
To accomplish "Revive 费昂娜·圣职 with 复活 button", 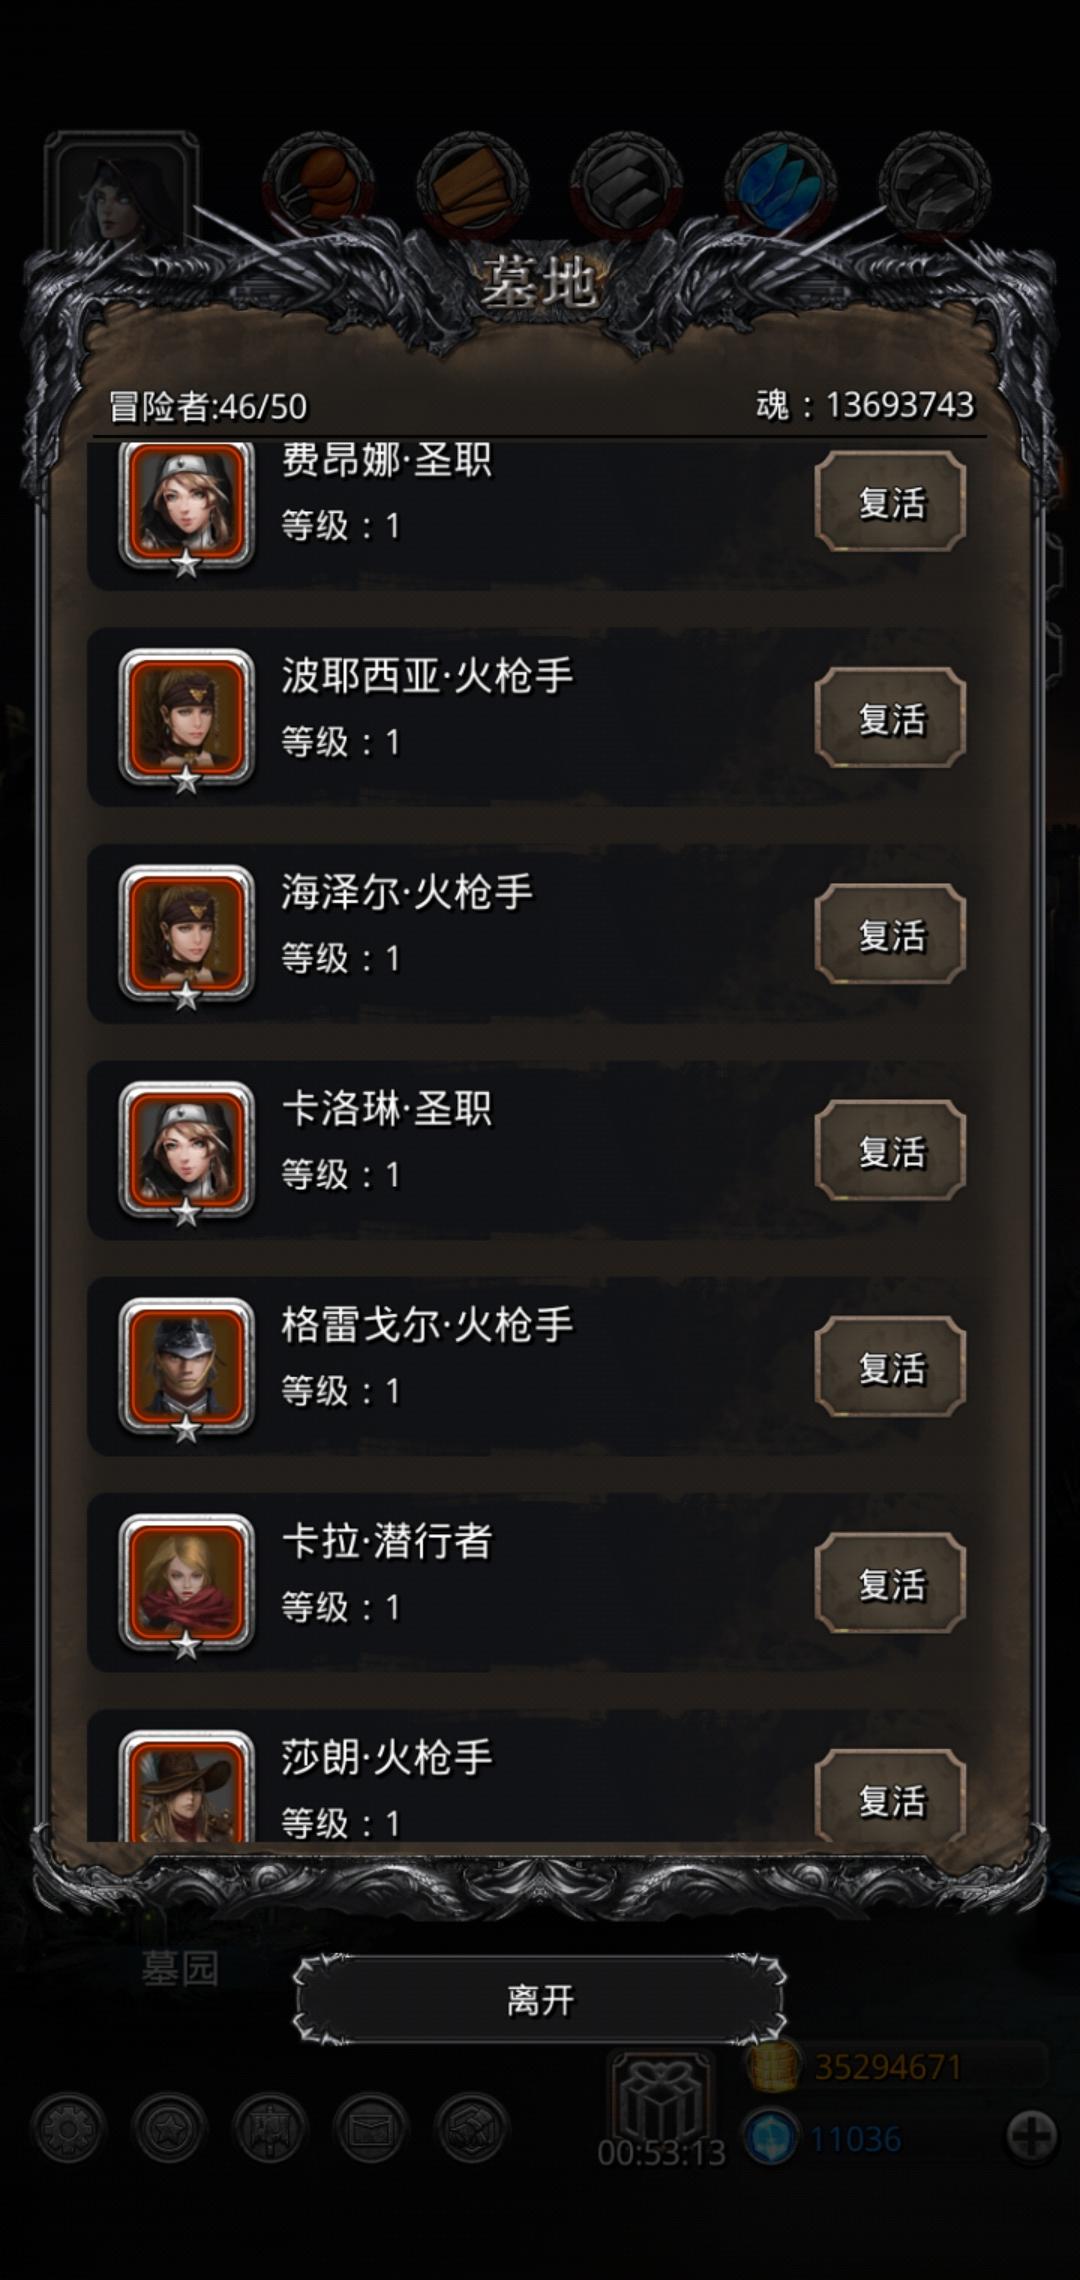I will click(x=890, y=501).
